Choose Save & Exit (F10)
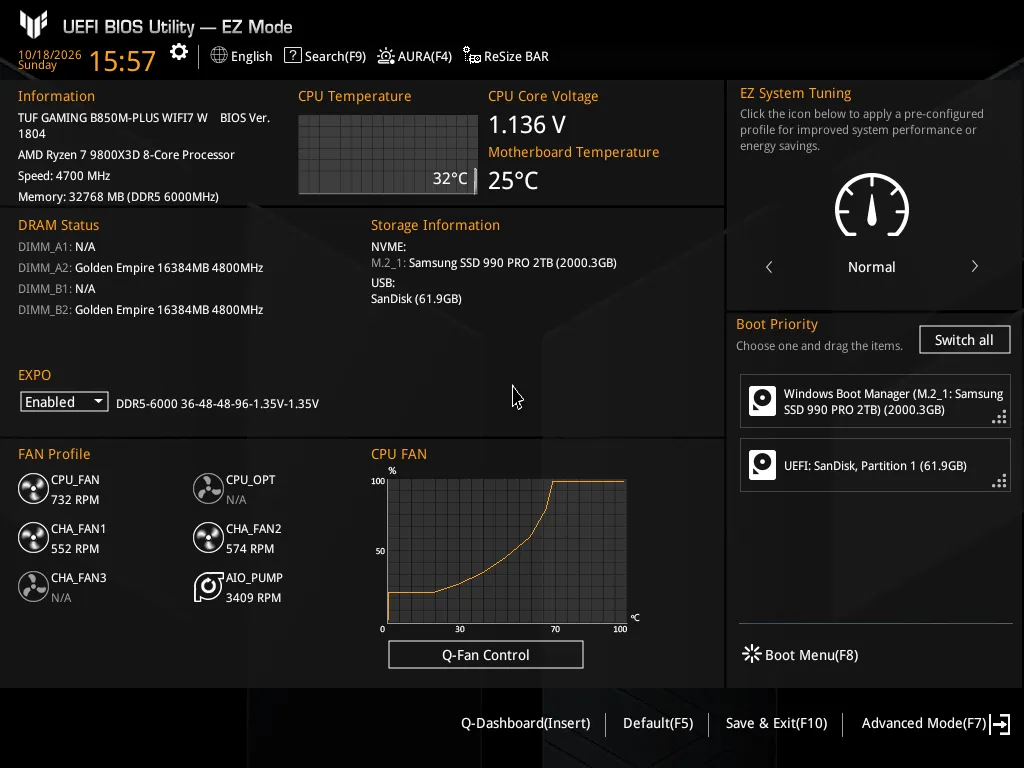Screen dimensions: 1024x768 tap(776, 723)
